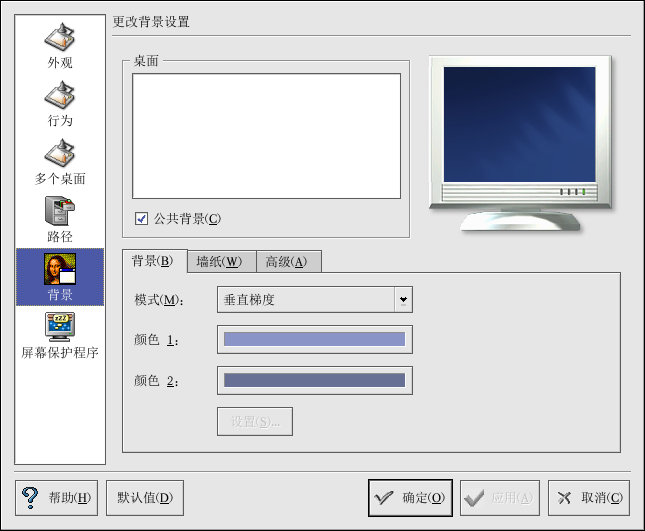
Task: Click the arrow of the 模式 combo box
Action: tap(404, 300)
